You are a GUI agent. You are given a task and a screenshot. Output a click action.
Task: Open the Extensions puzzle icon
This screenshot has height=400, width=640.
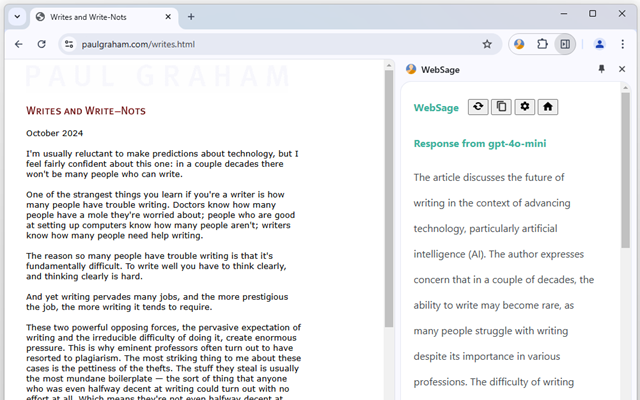pos(542,44)
